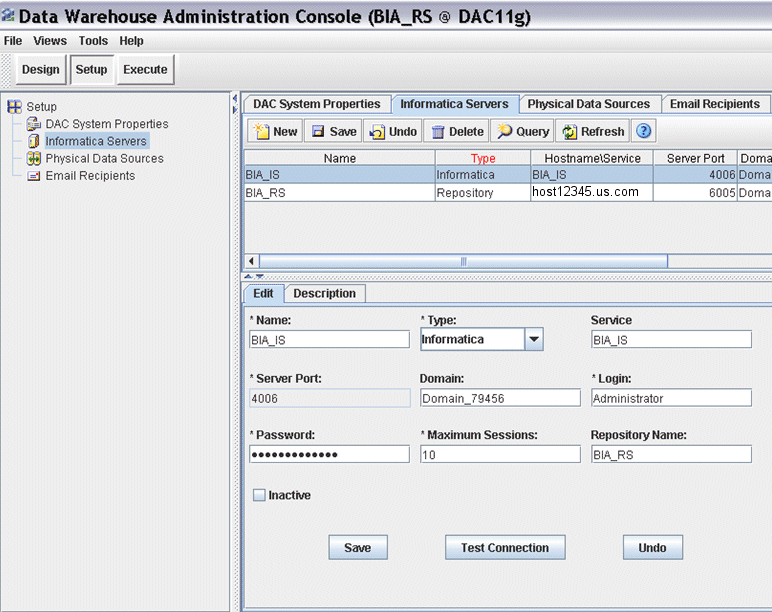Select the Edit tab
772x612 pixels.
pyautogui.click(x=263, y=293)
